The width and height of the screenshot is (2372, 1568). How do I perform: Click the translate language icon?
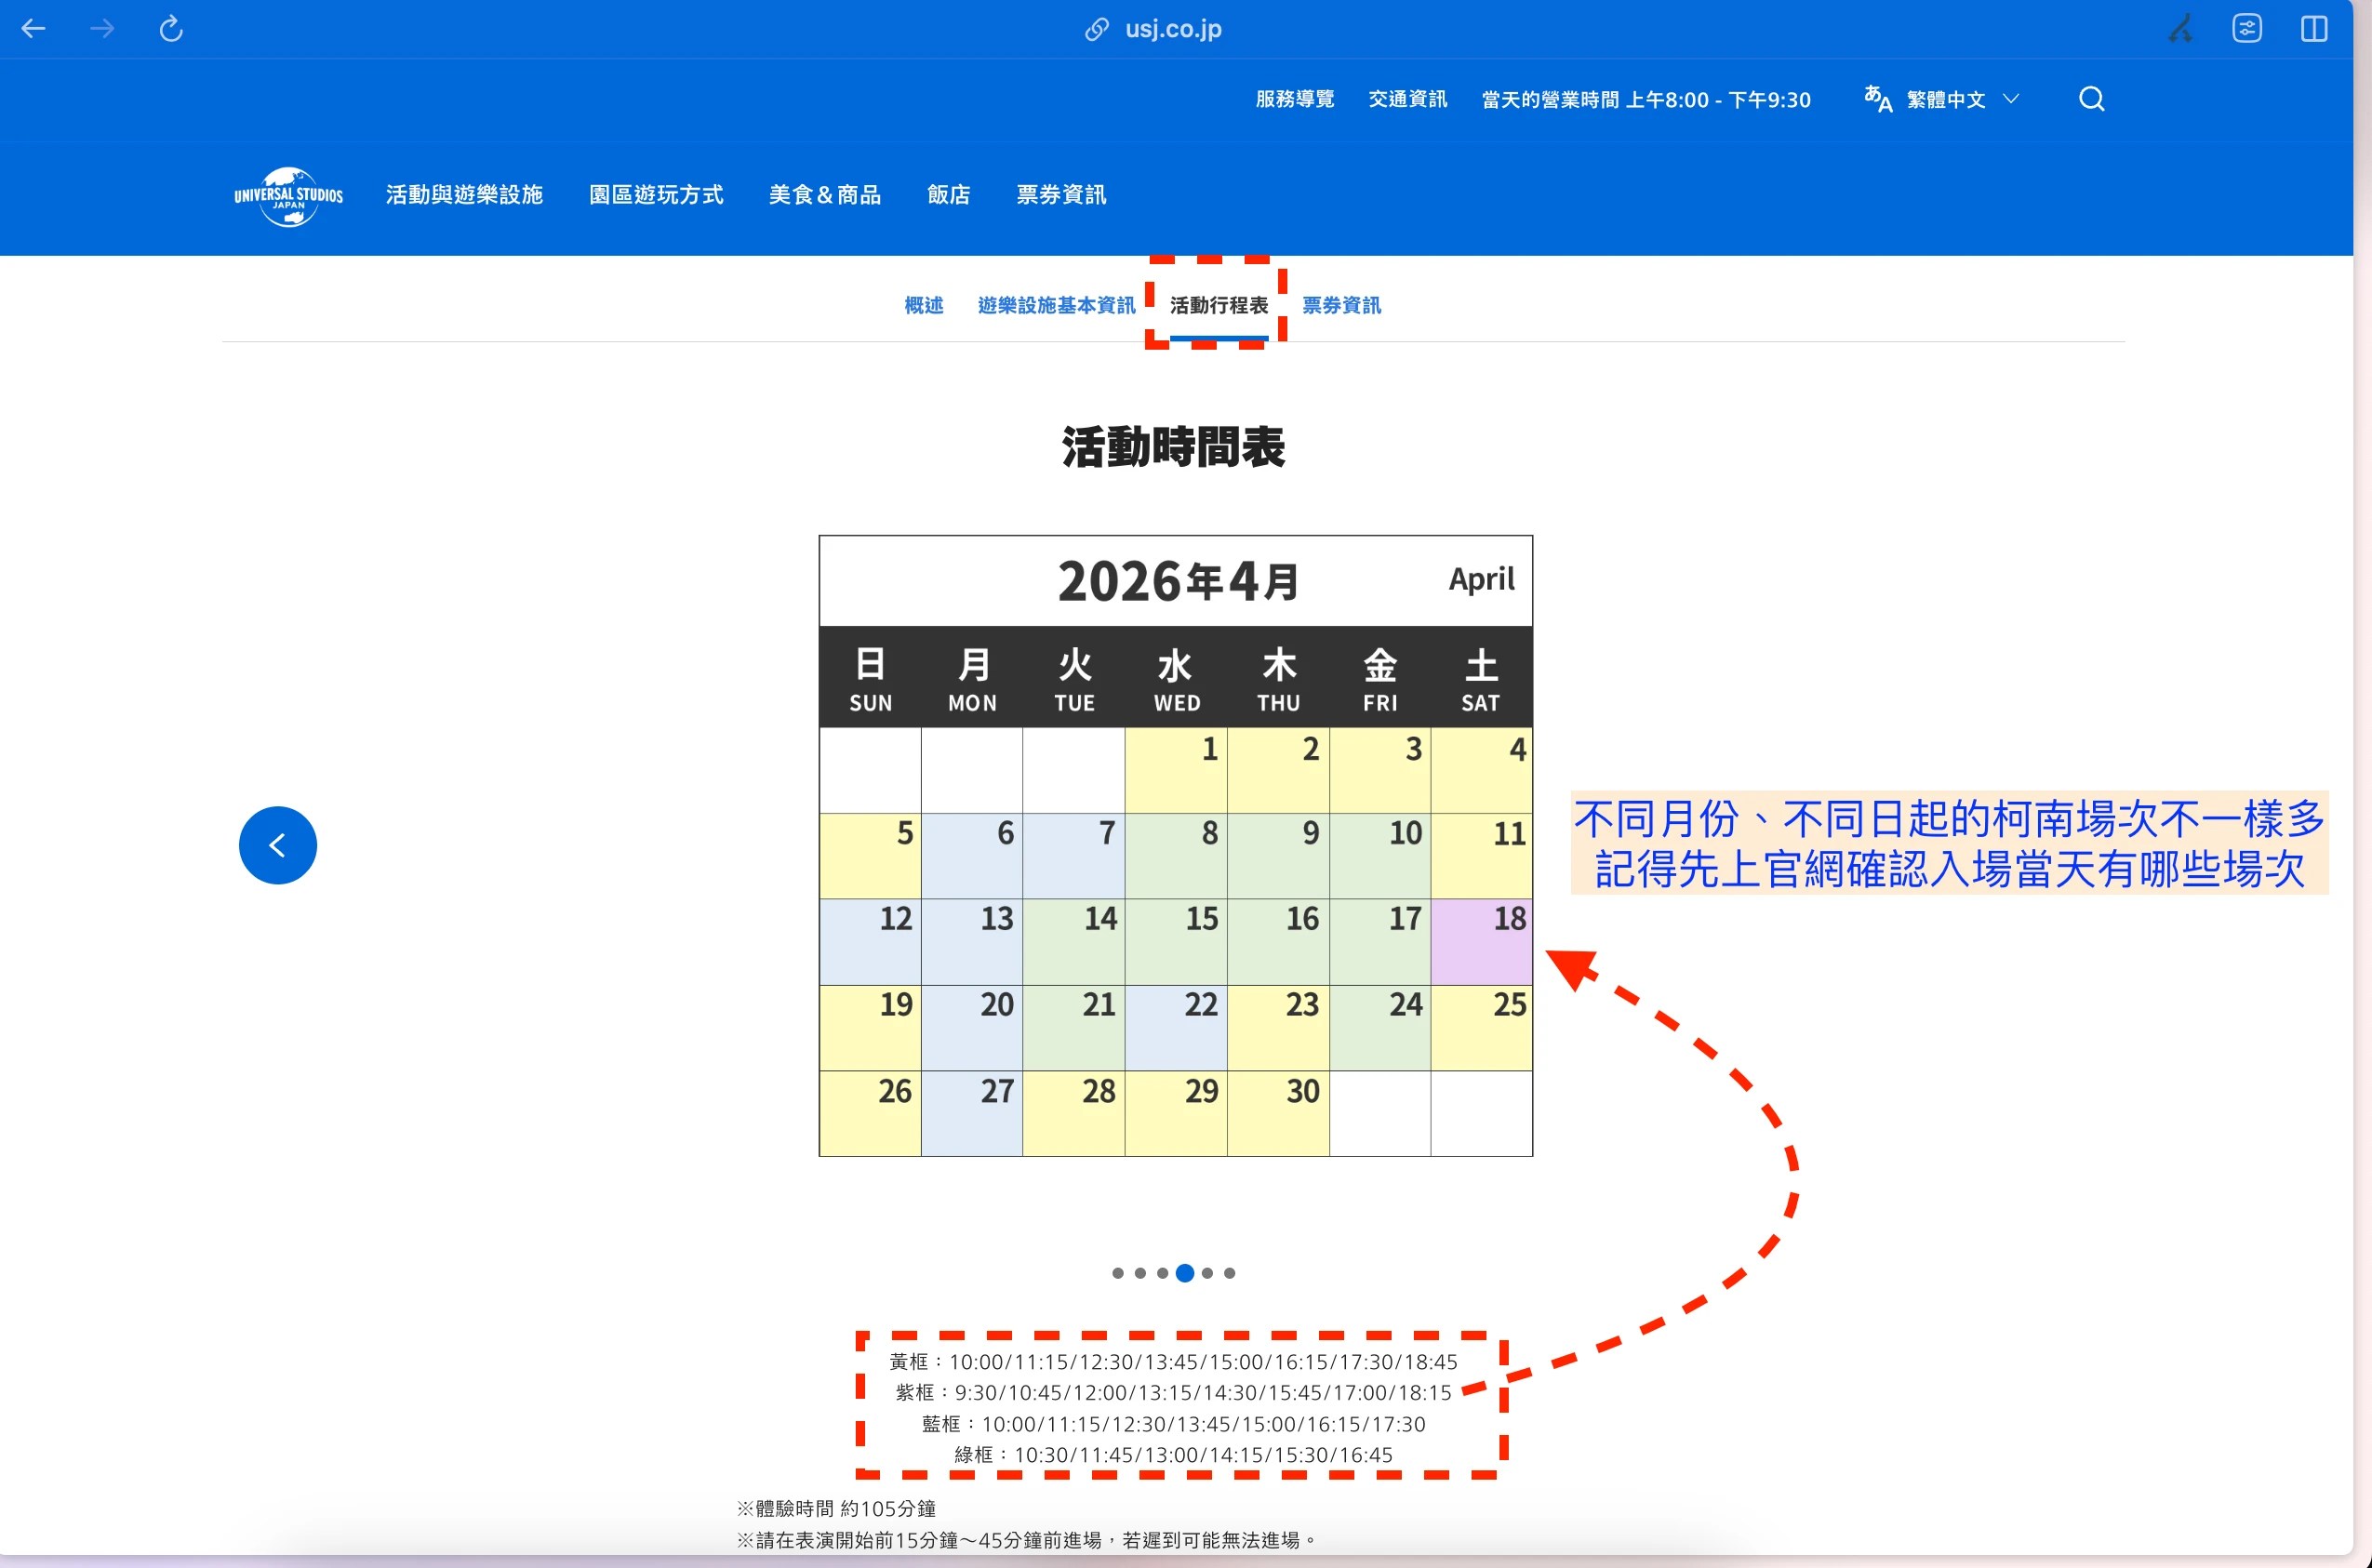pyautogui.click(x=1877, y=99)
